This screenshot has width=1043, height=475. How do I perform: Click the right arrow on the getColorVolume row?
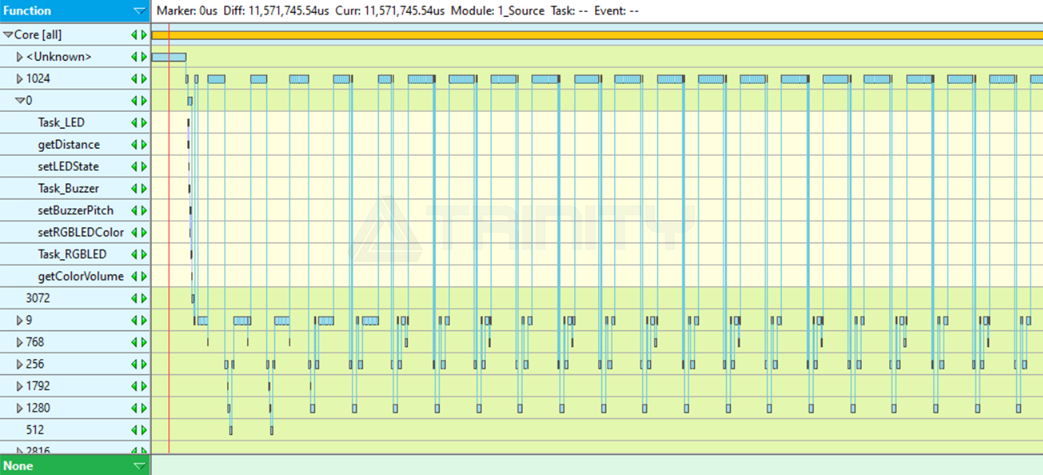click(144, 277)
